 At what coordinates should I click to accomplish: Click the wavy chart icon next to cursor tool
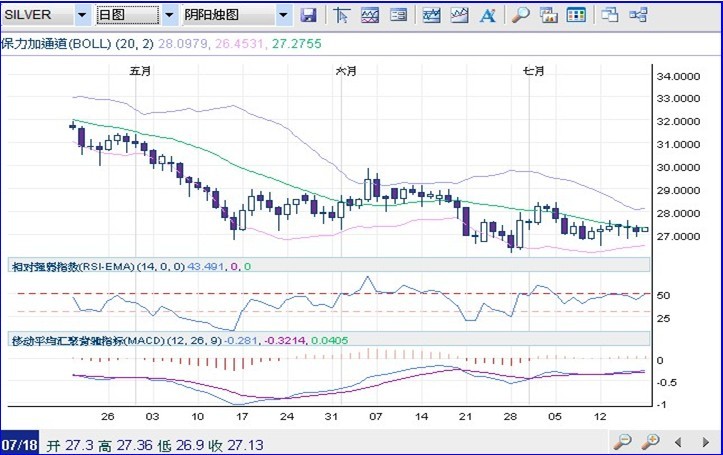370,15
